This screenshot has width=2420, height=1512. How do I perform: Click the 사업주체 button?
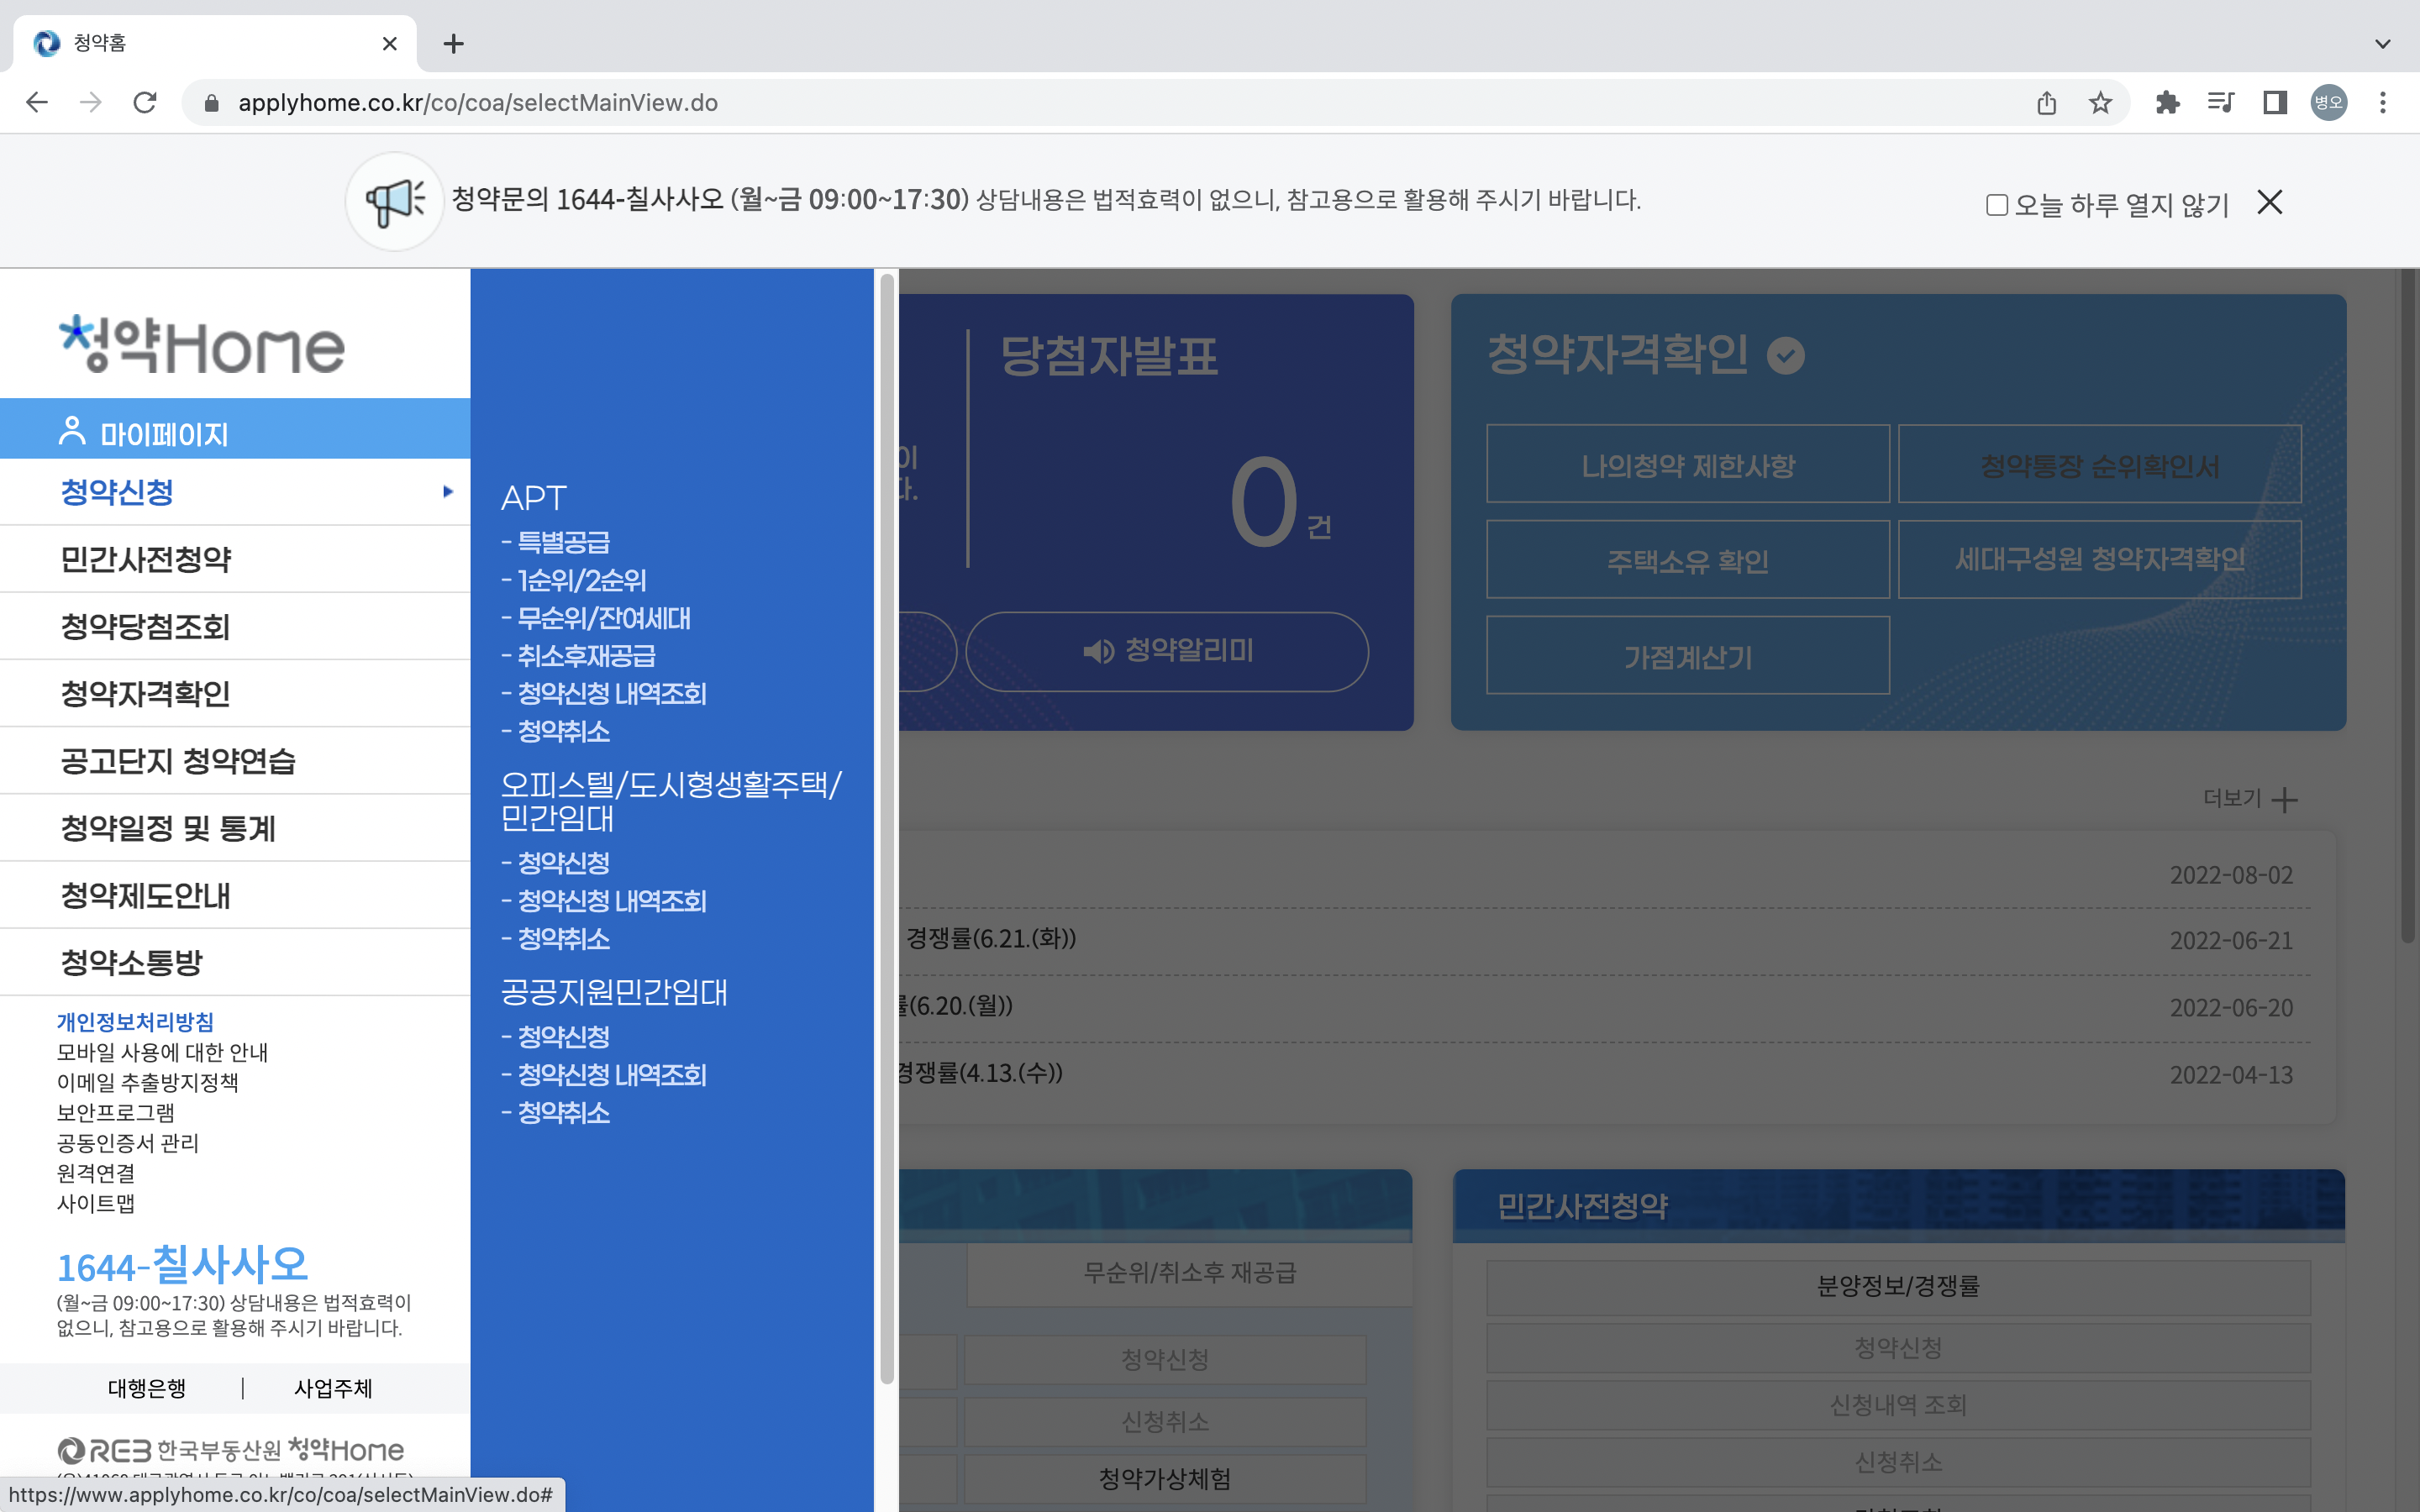click(x=333, y=1388)
